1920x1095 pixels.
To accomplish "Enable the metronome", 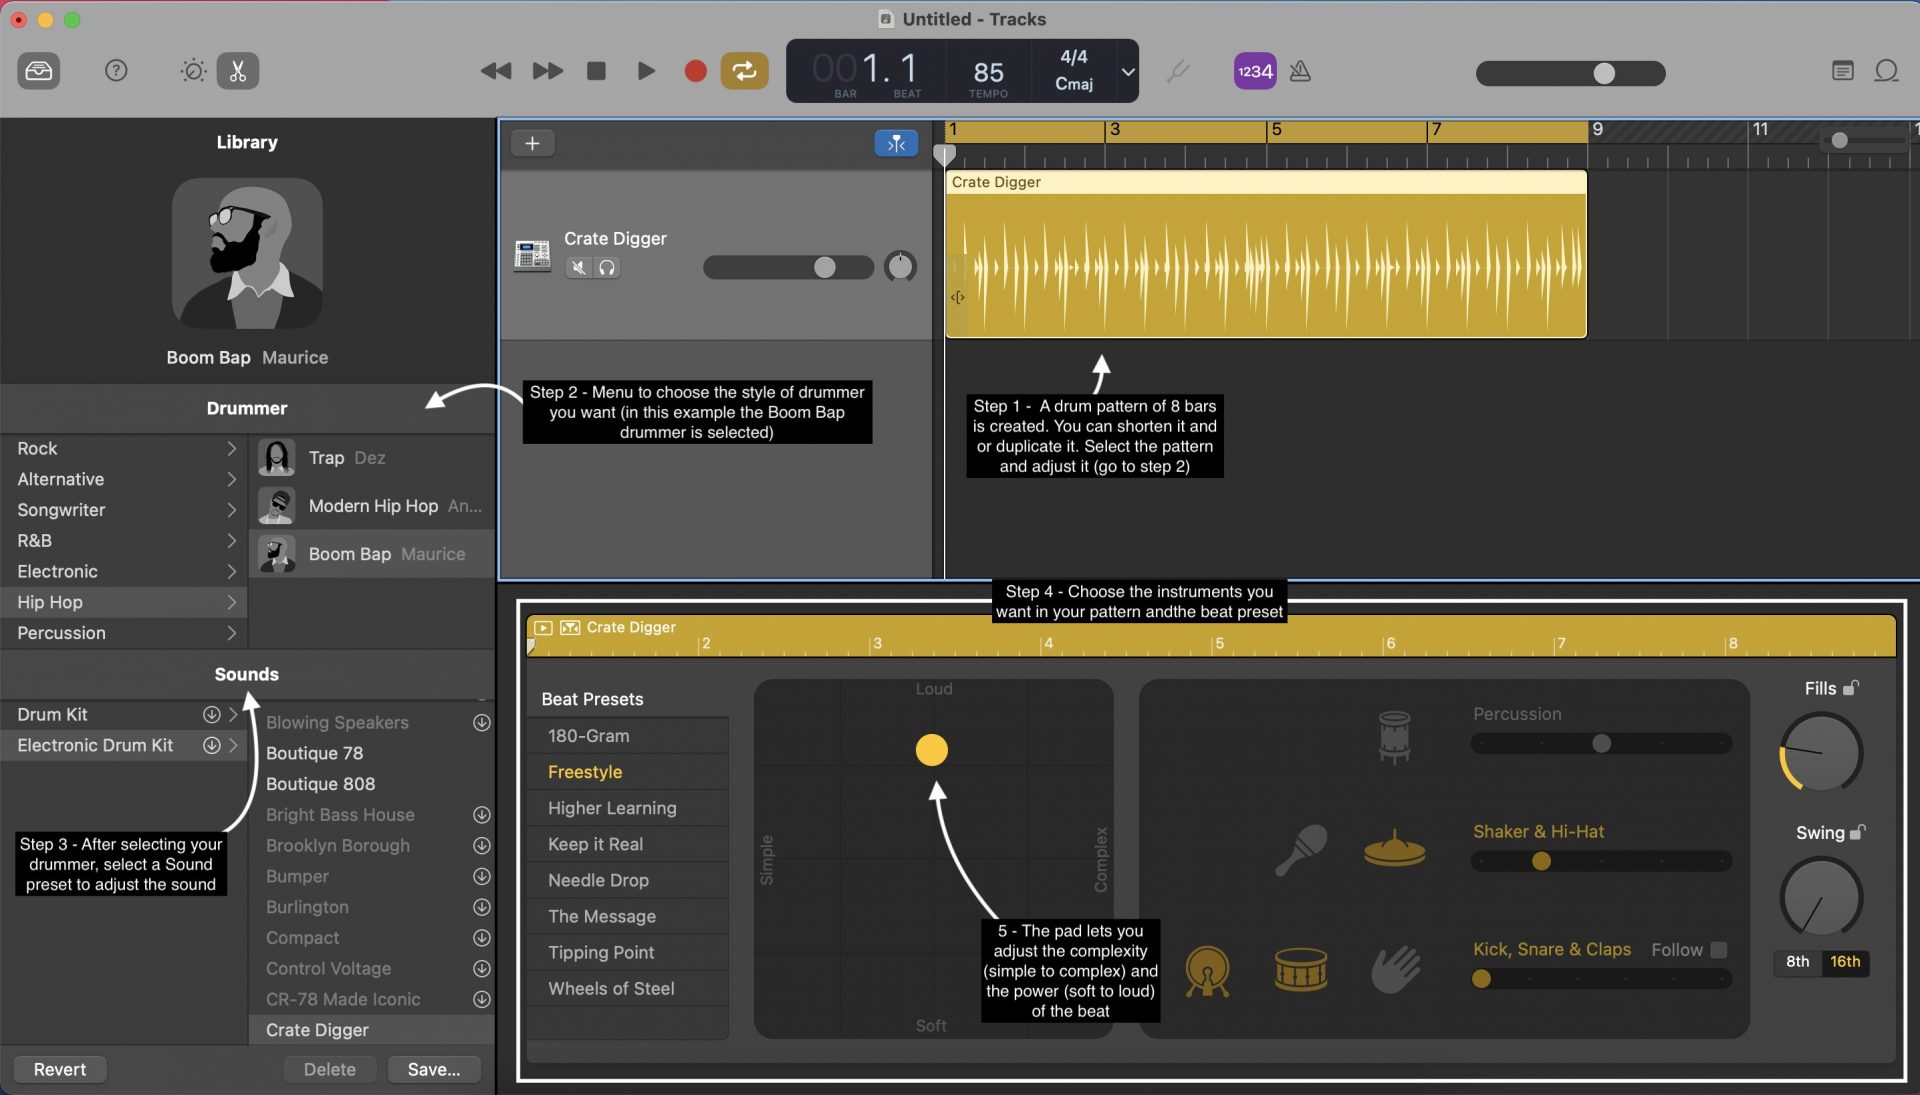I will (1299, 70).
